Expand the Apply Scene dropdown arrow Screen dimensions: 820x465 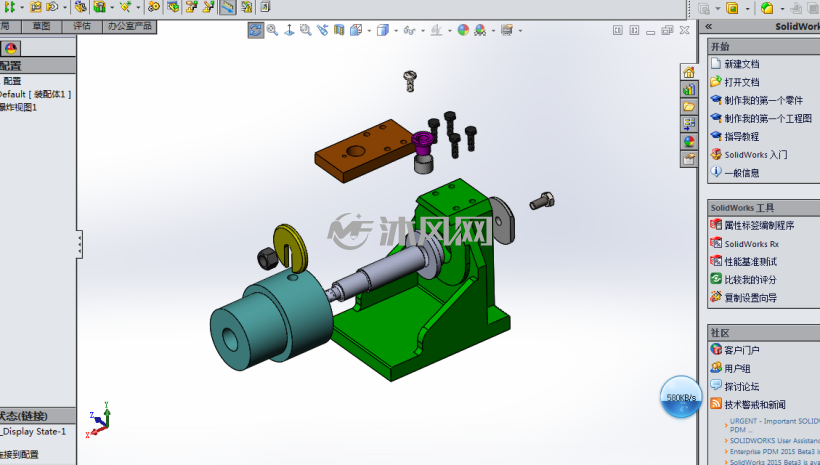493,31
